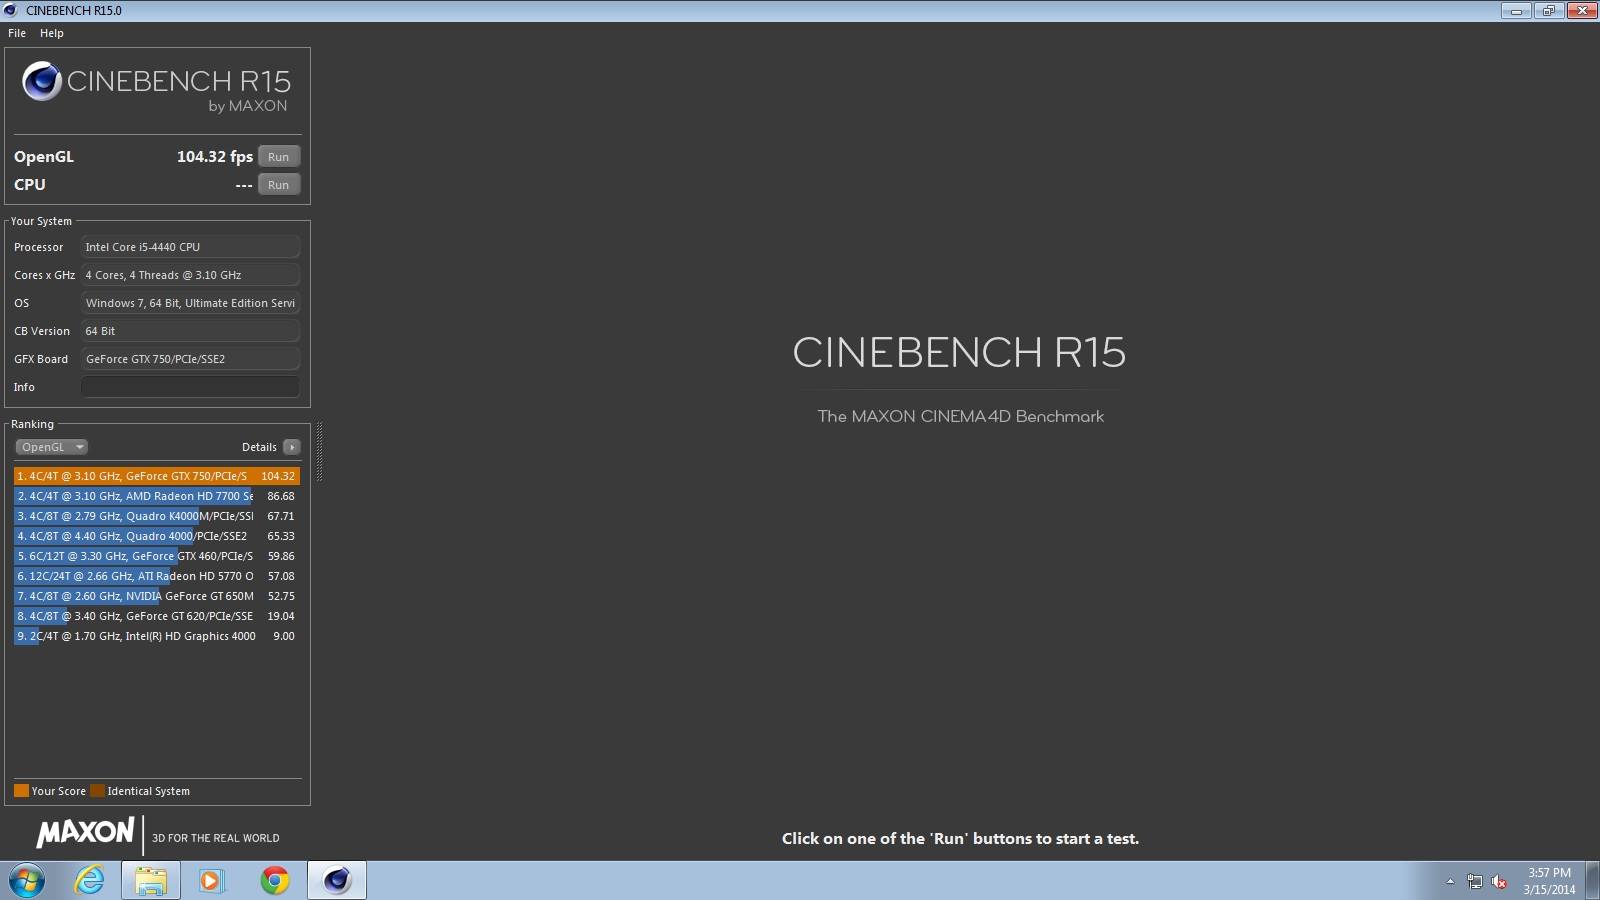Click the Identical System legend swatch
This screenshot has width=1600, height=900.
point(97,791)
